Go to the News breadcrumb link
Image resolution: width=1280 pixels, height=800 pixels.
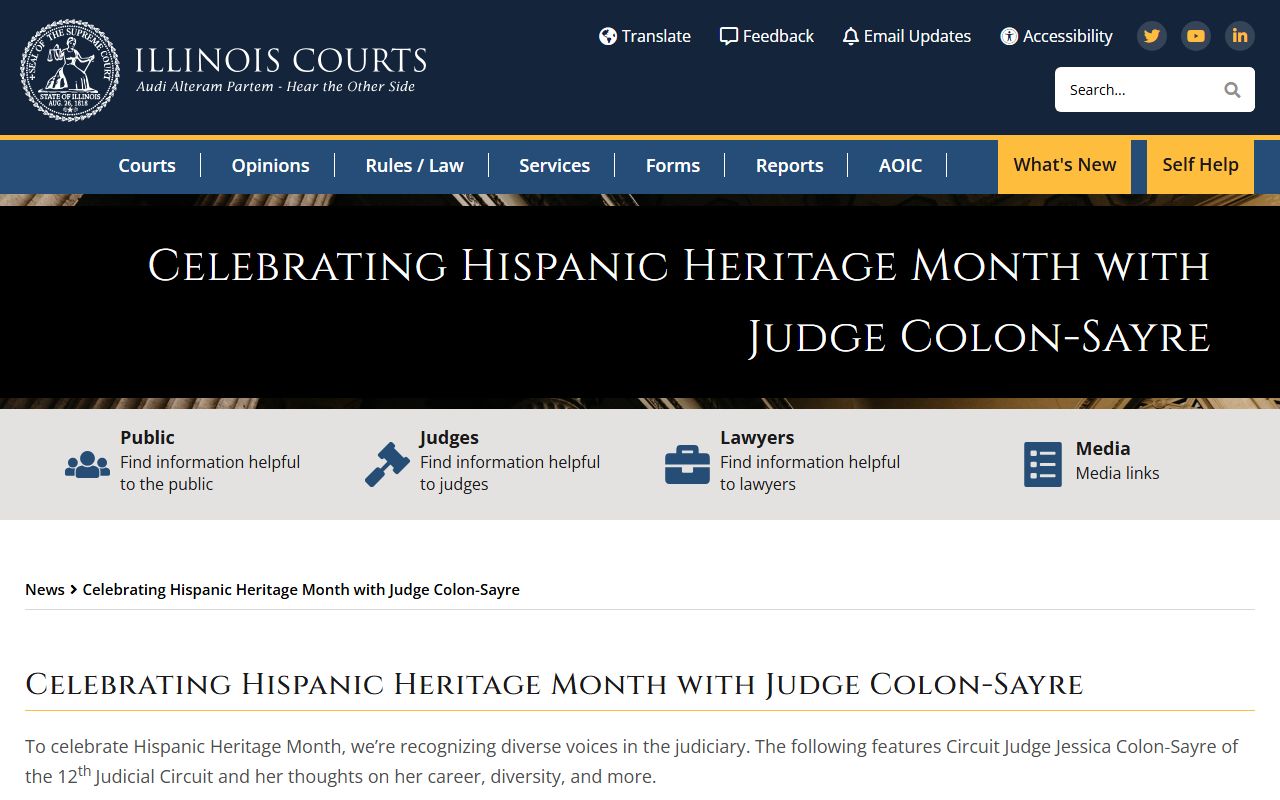[x=45, y=590]
